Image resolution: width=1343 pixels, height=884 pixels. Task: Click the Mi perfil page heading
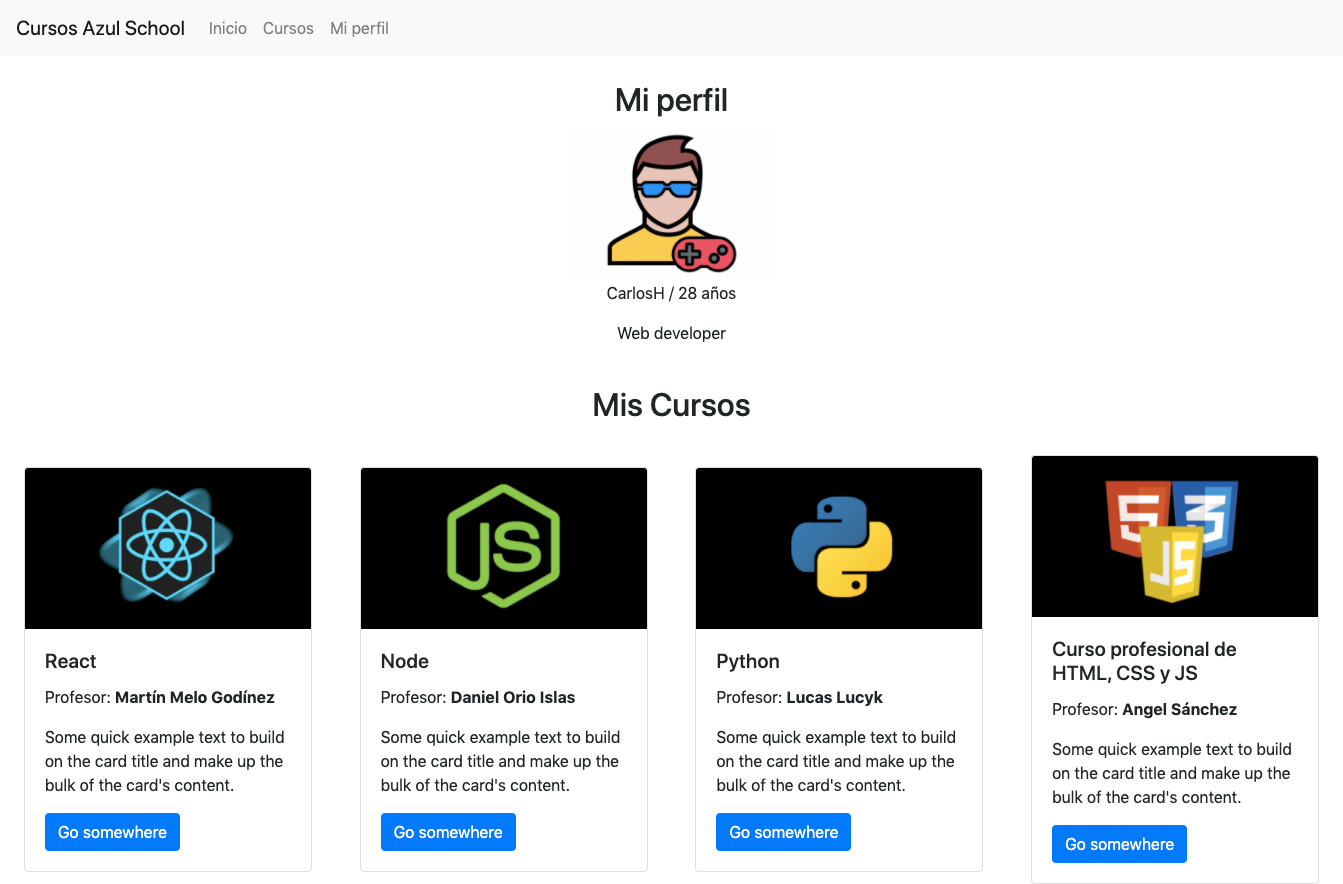(671, 100)
